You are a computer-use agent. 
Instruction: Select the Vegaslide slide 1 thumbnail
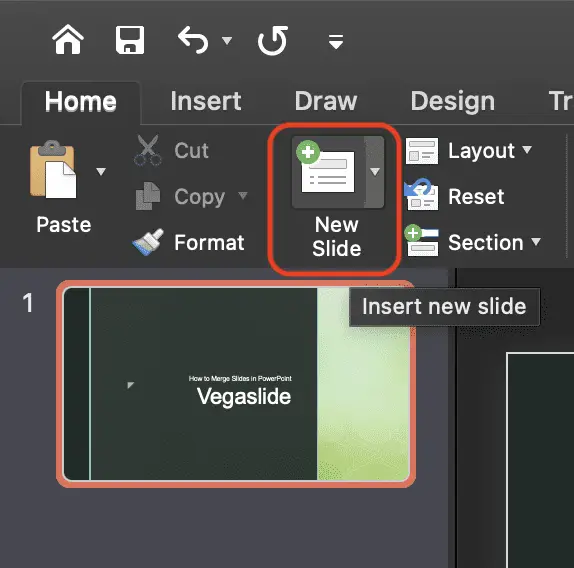236,384
